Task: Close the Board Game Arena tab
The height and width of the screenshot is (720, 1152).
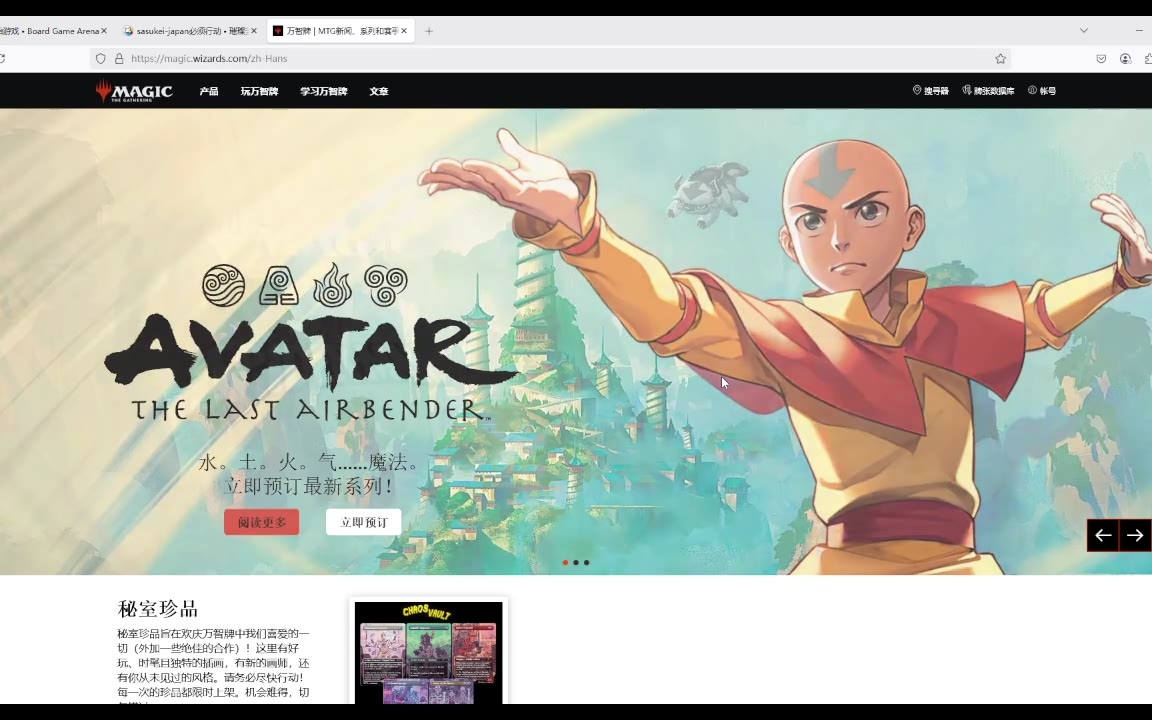Action: click(x=104, y=31)
